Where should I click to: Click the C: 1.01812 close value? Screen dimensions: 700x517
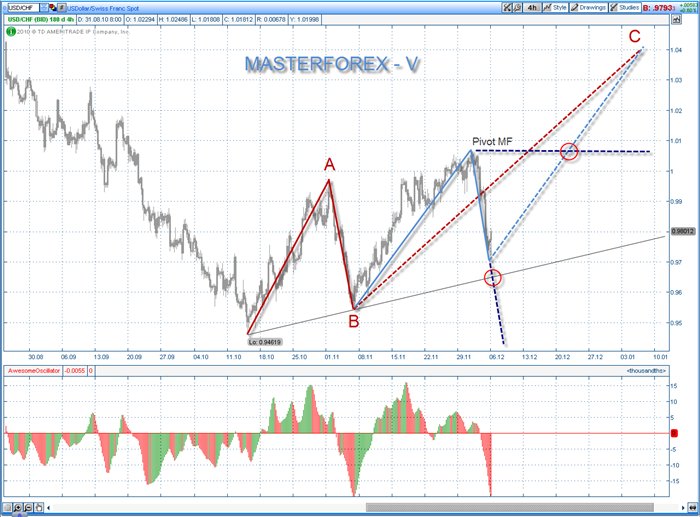(239, 20)
